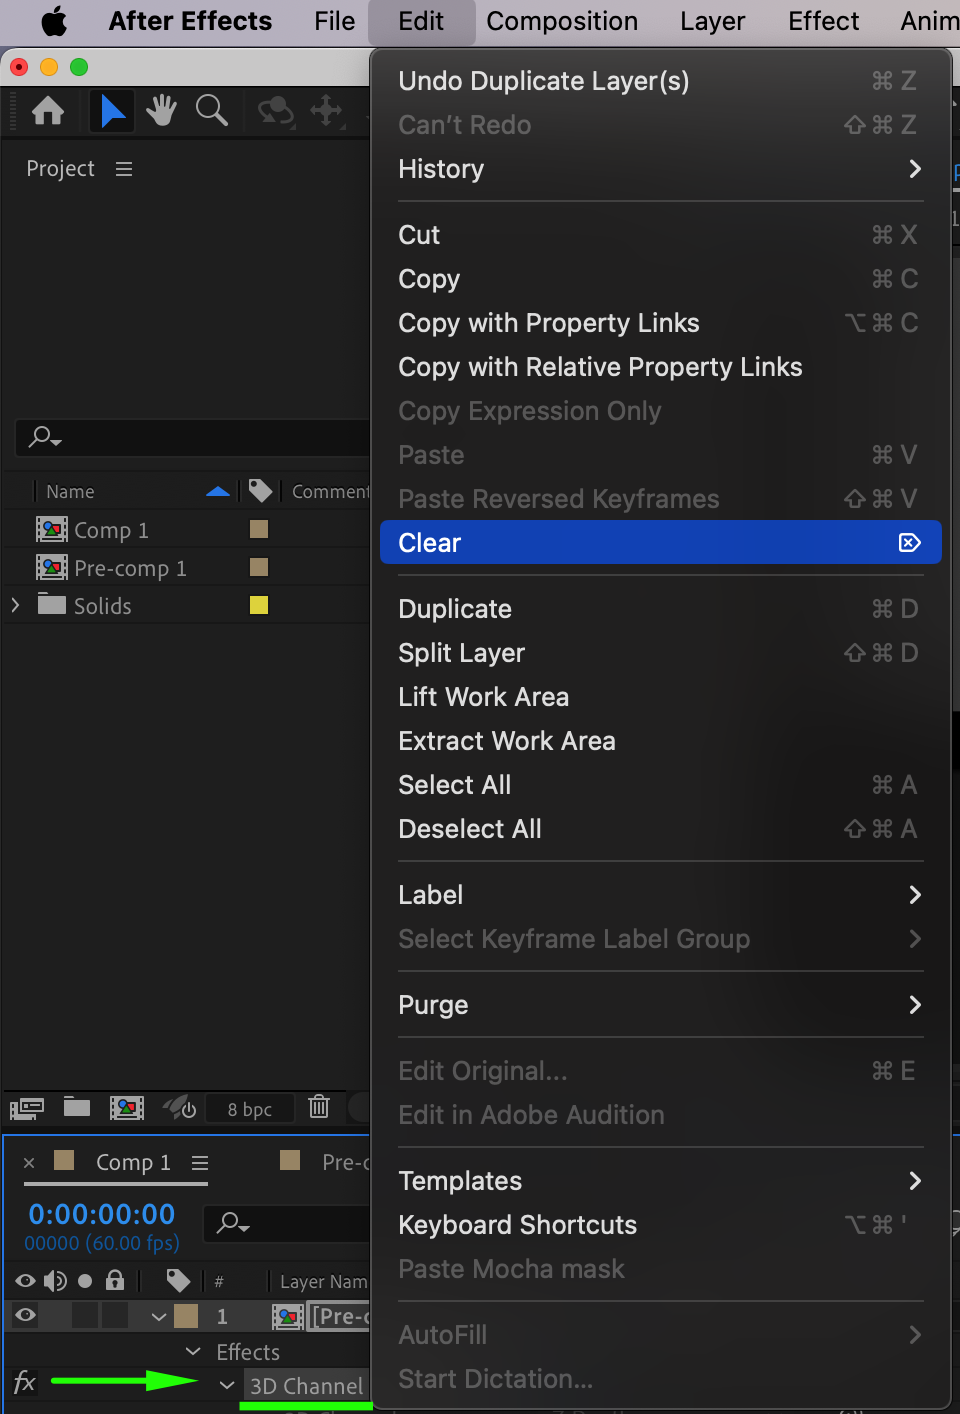The height and width of the screenshot is (1414, 960).
Task: Collapse the 3D Channel effect
Action: (x=227, y=1386)
